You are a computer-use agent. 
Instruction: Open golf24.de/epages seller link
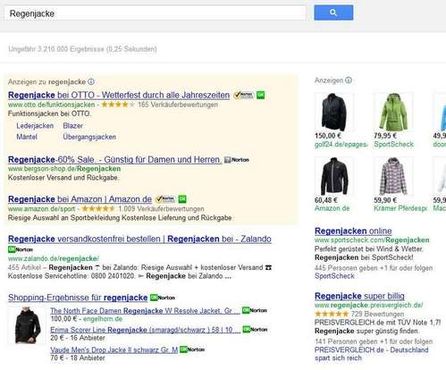click(341, 144)
